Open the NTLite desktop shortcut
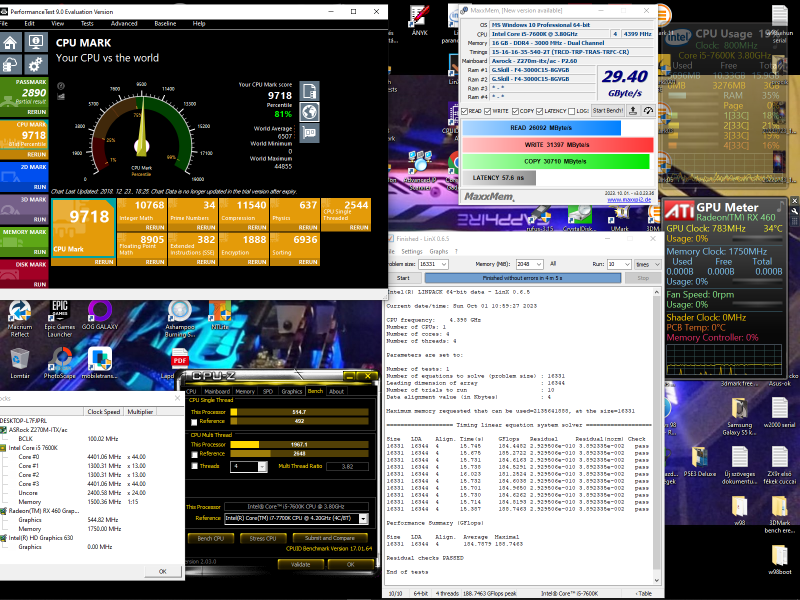This screenshot has height=600, width=800. (220, 315)
